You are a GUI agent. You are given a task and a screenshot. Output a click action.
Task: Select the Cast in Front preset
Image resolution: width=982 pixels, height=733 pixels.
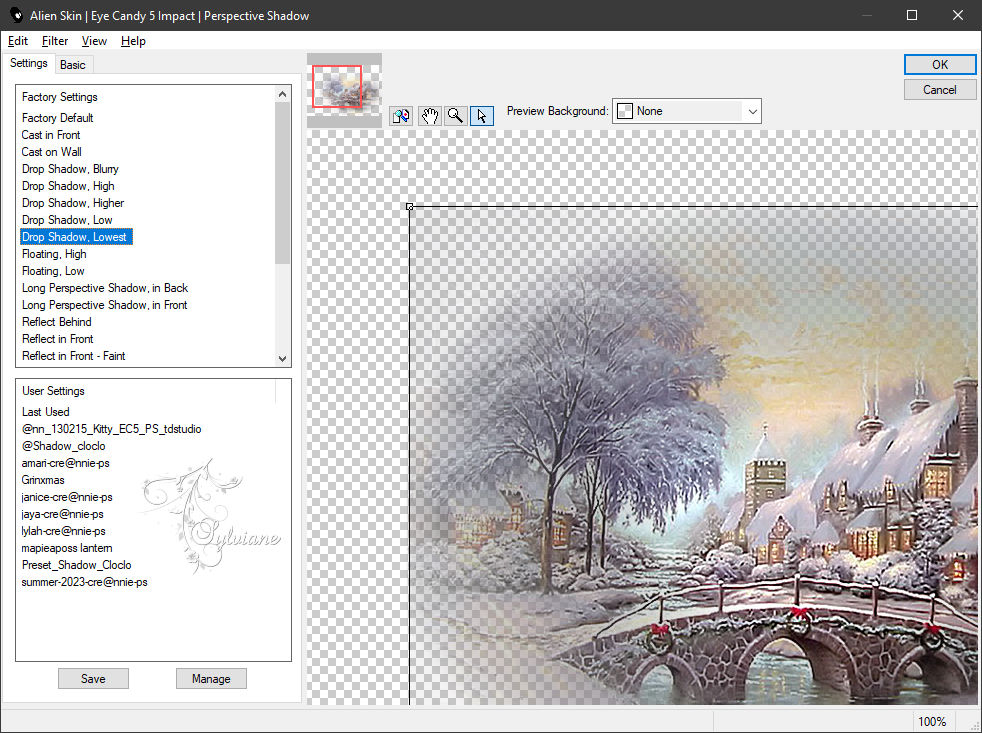(51, 135)
